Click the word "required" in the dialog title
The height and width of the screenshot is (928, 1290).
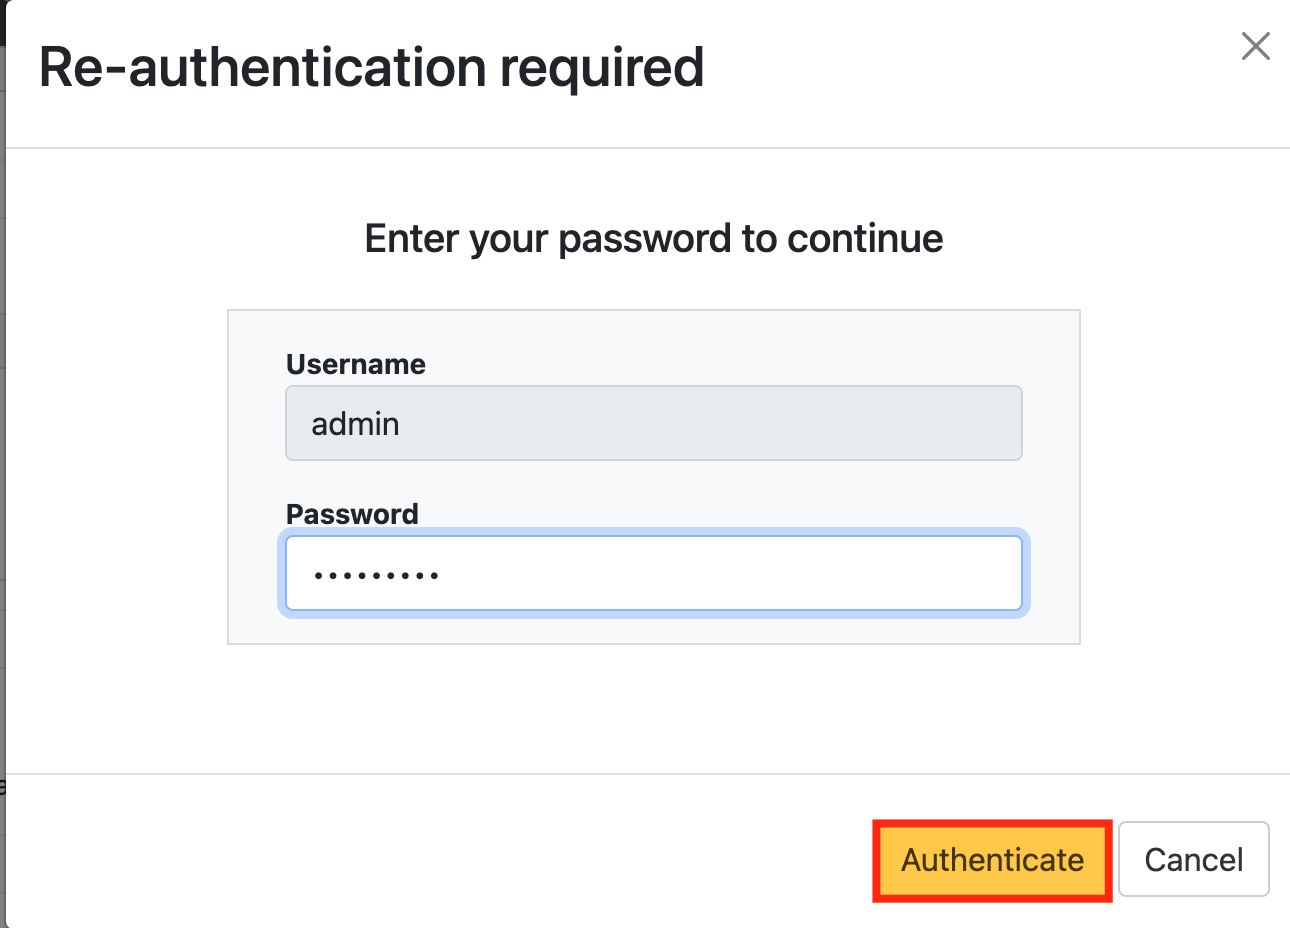point(602,68)
